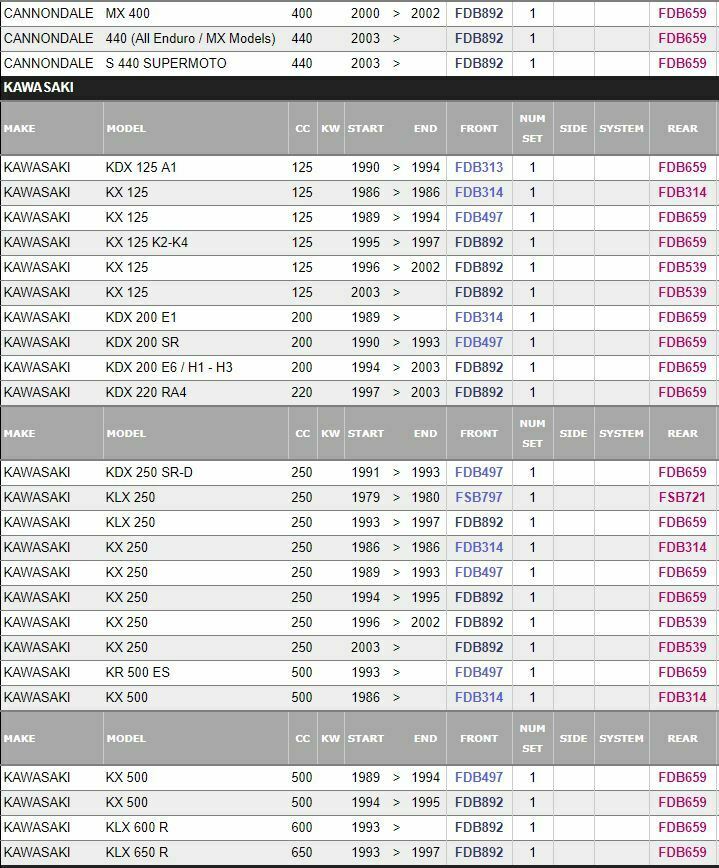
Task: Select start year '1997' in KDX 220 RA4 row
Action: pyautogui.click(x=365, y=392)
